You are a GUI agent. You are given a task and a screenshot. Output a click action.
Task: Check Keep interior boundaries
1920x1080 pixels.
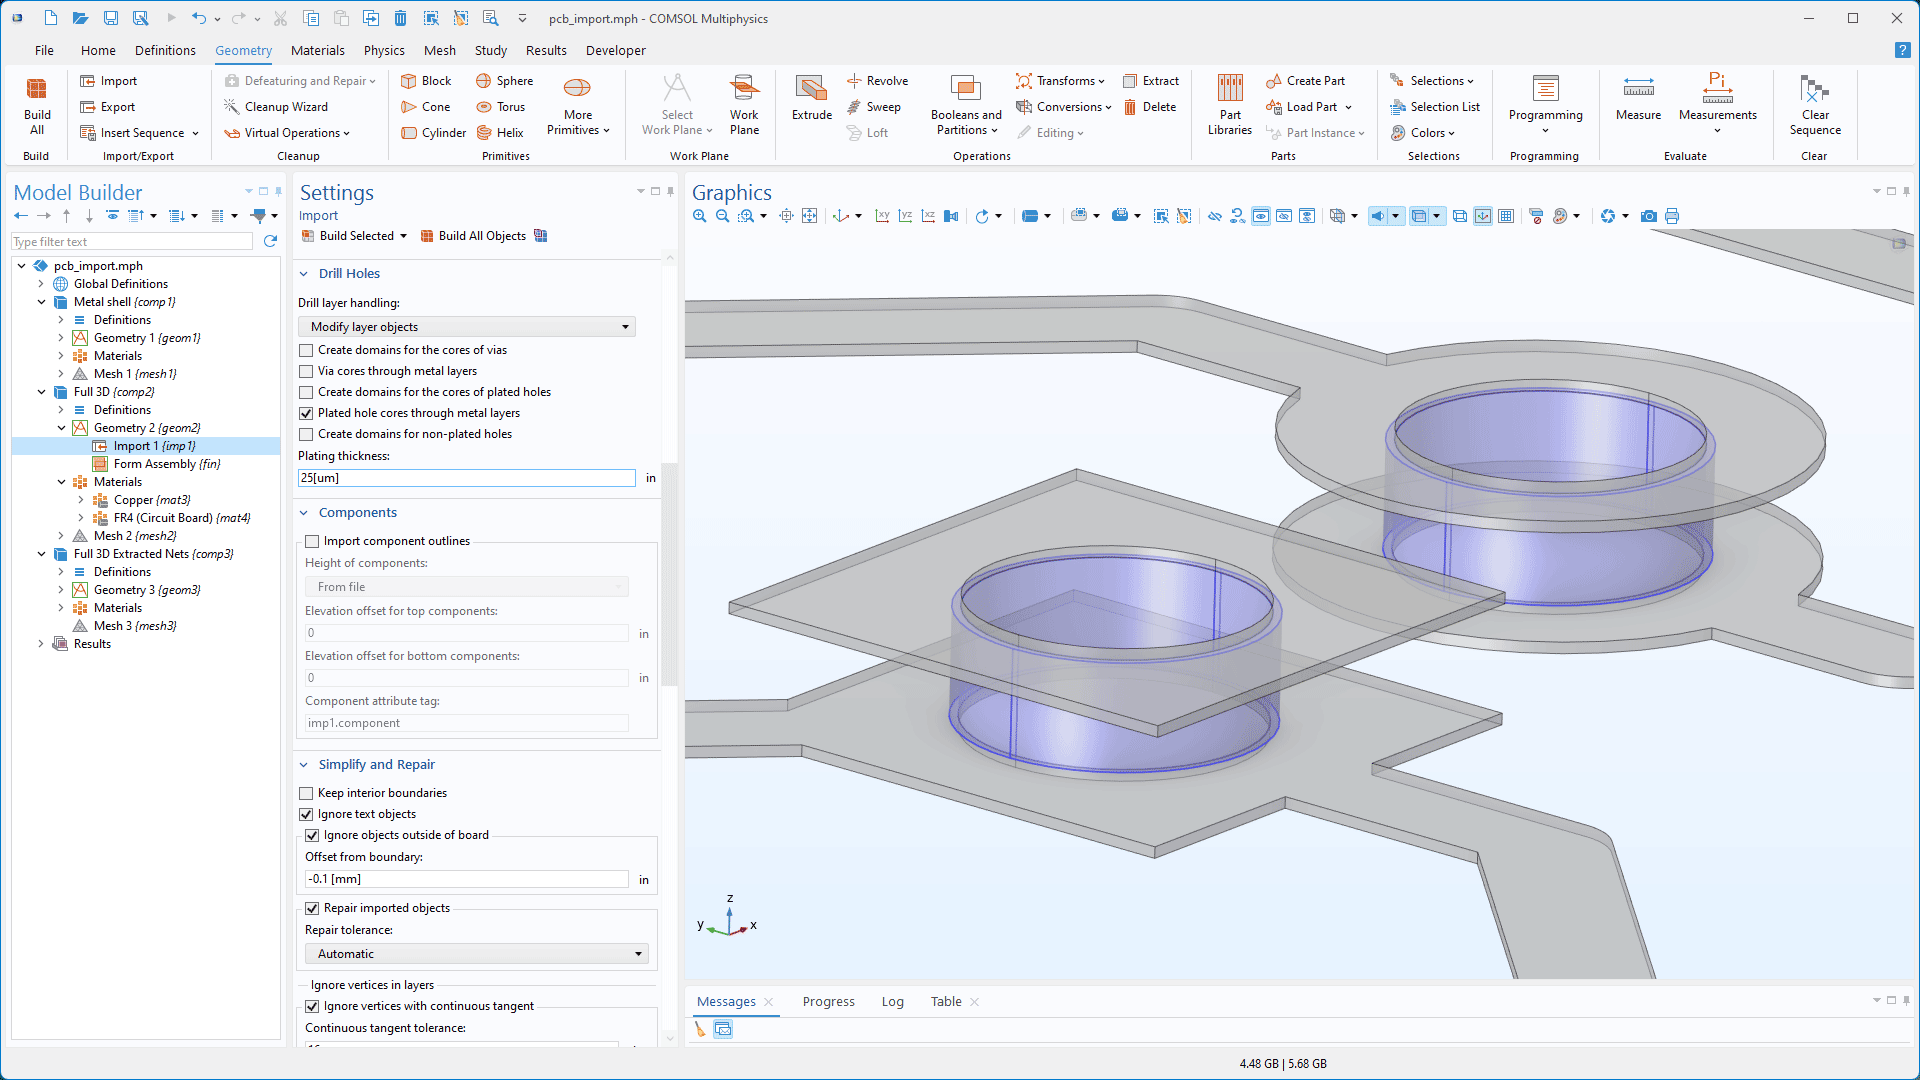pyautogui.click(x=306, y=793)
